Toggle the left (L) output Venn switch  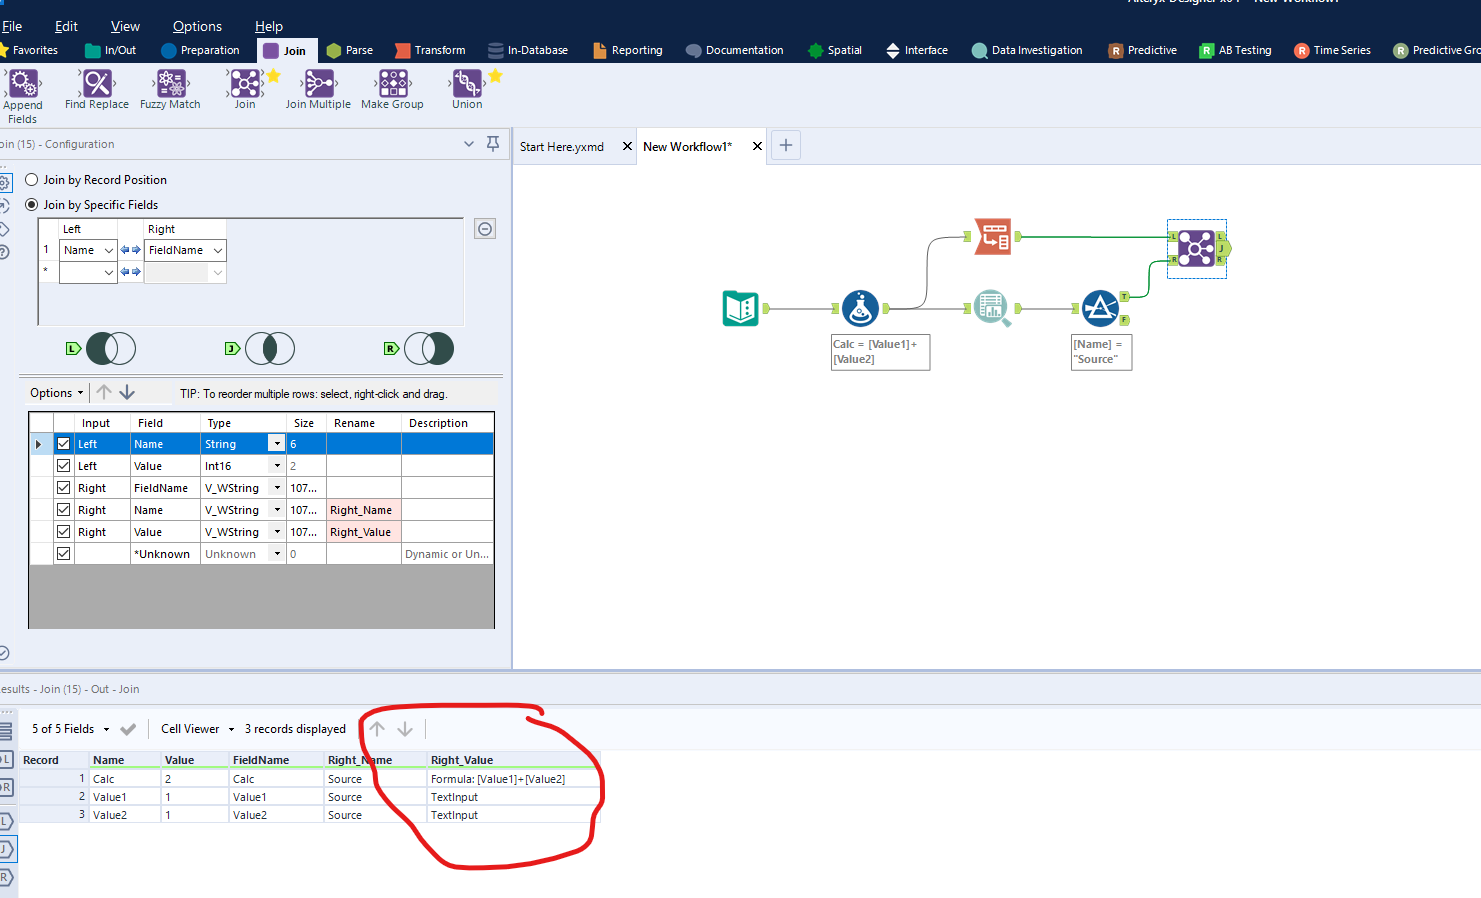[110, 348]
